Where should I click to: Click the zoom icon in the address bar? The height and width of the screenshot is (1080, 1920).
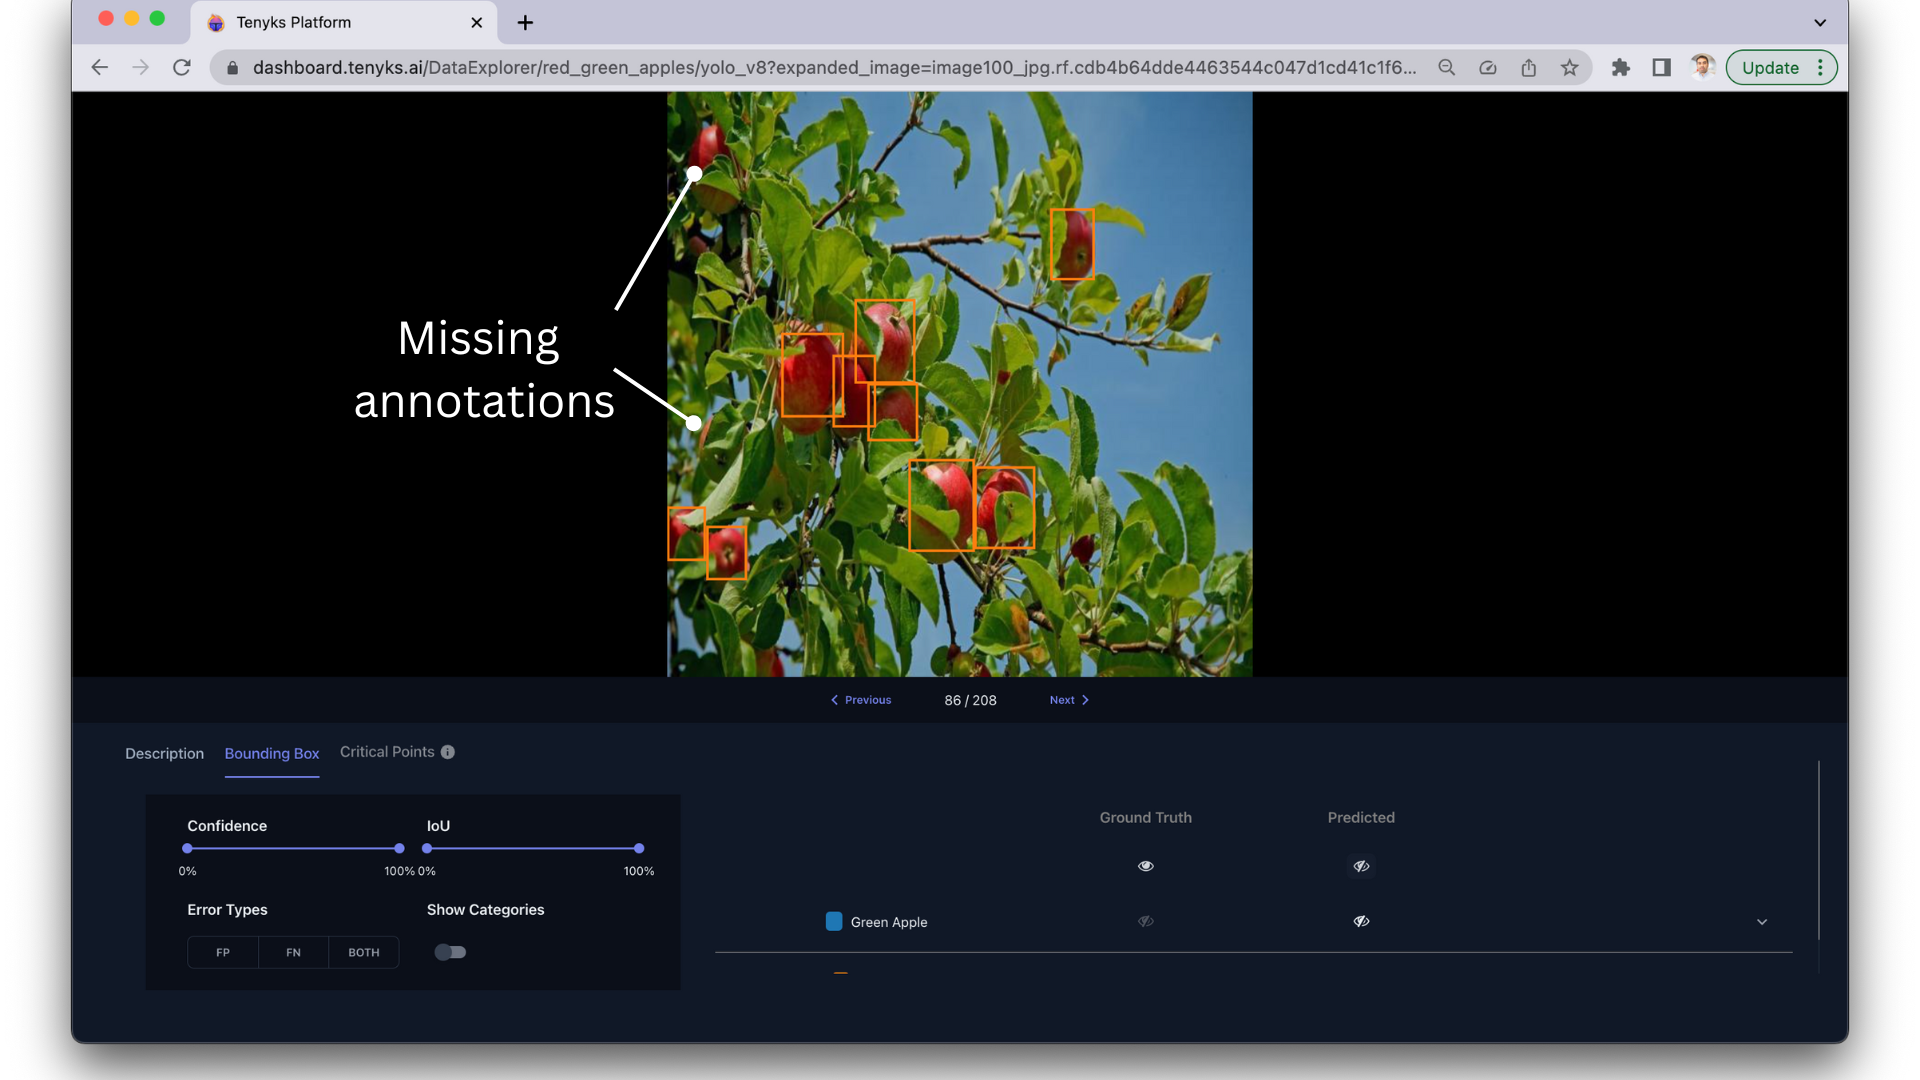coord(1447,67)
